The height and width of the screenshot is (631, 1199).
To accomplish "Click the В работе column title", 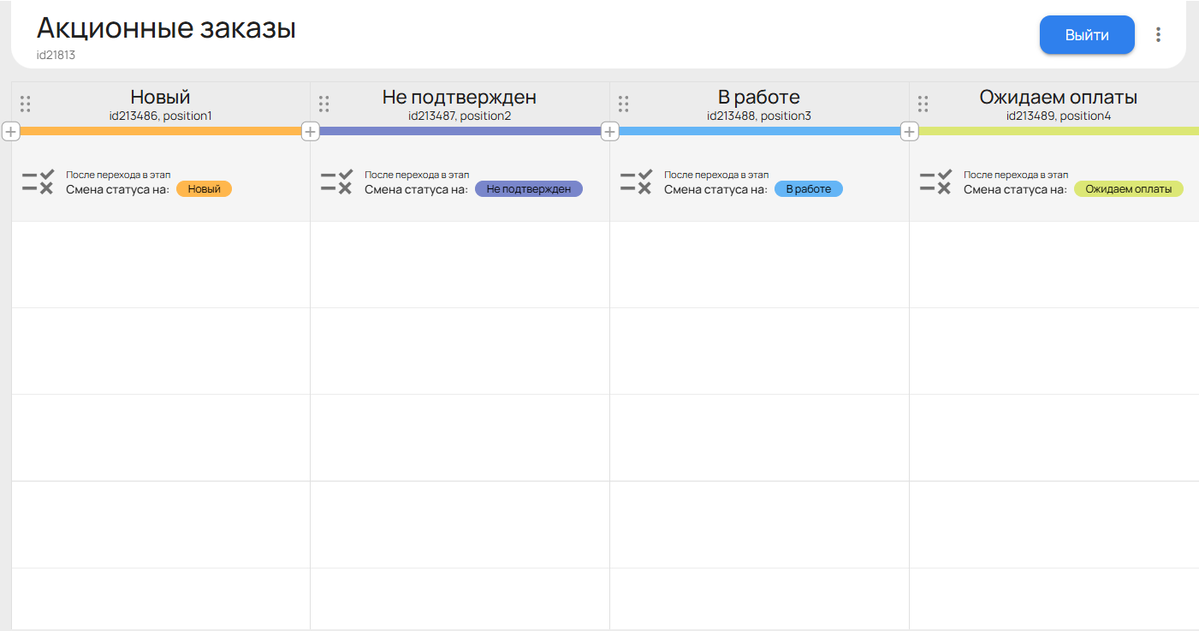I will pos(759,97).
